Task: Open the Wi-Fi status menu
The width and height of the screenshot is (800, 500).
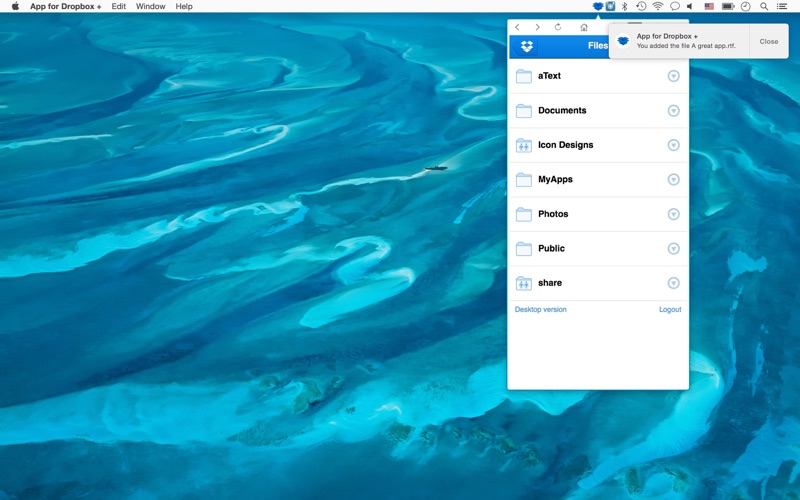Action: coord(657,7)
